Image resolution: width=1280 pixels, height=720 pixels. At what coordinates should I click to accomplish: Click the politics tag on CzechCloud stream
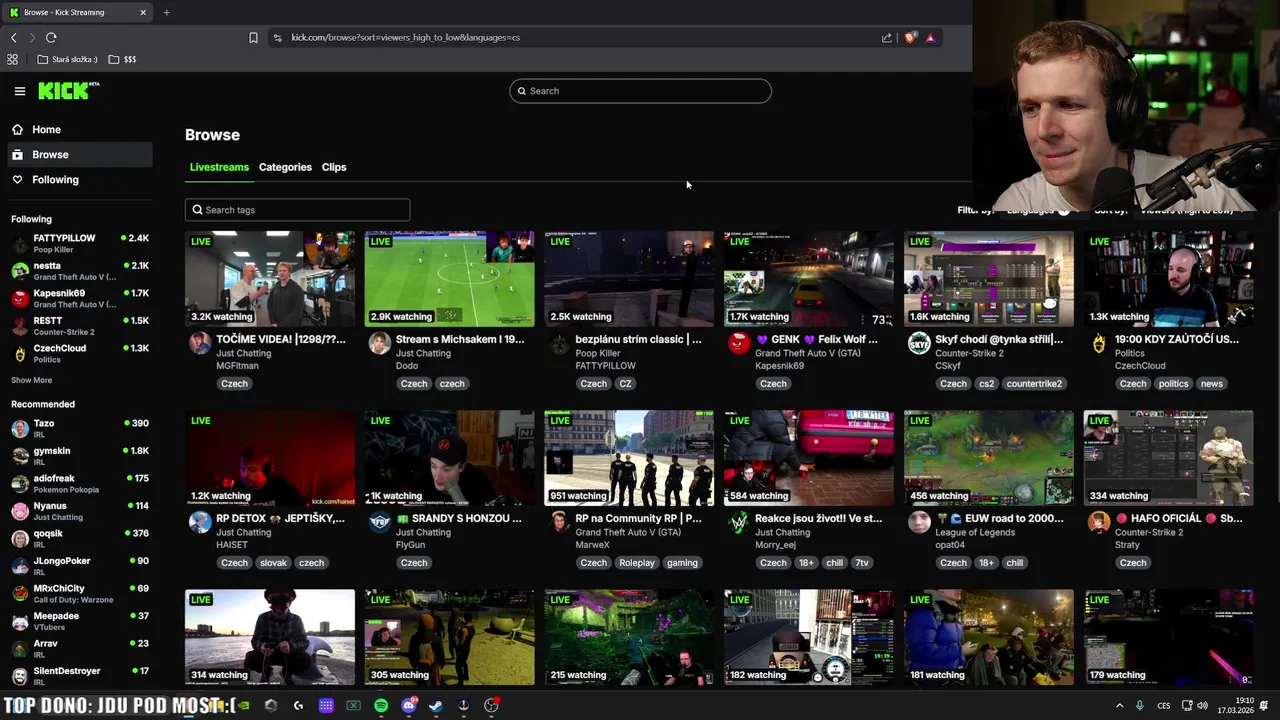pyautogui.click(x=1173, y=383)
